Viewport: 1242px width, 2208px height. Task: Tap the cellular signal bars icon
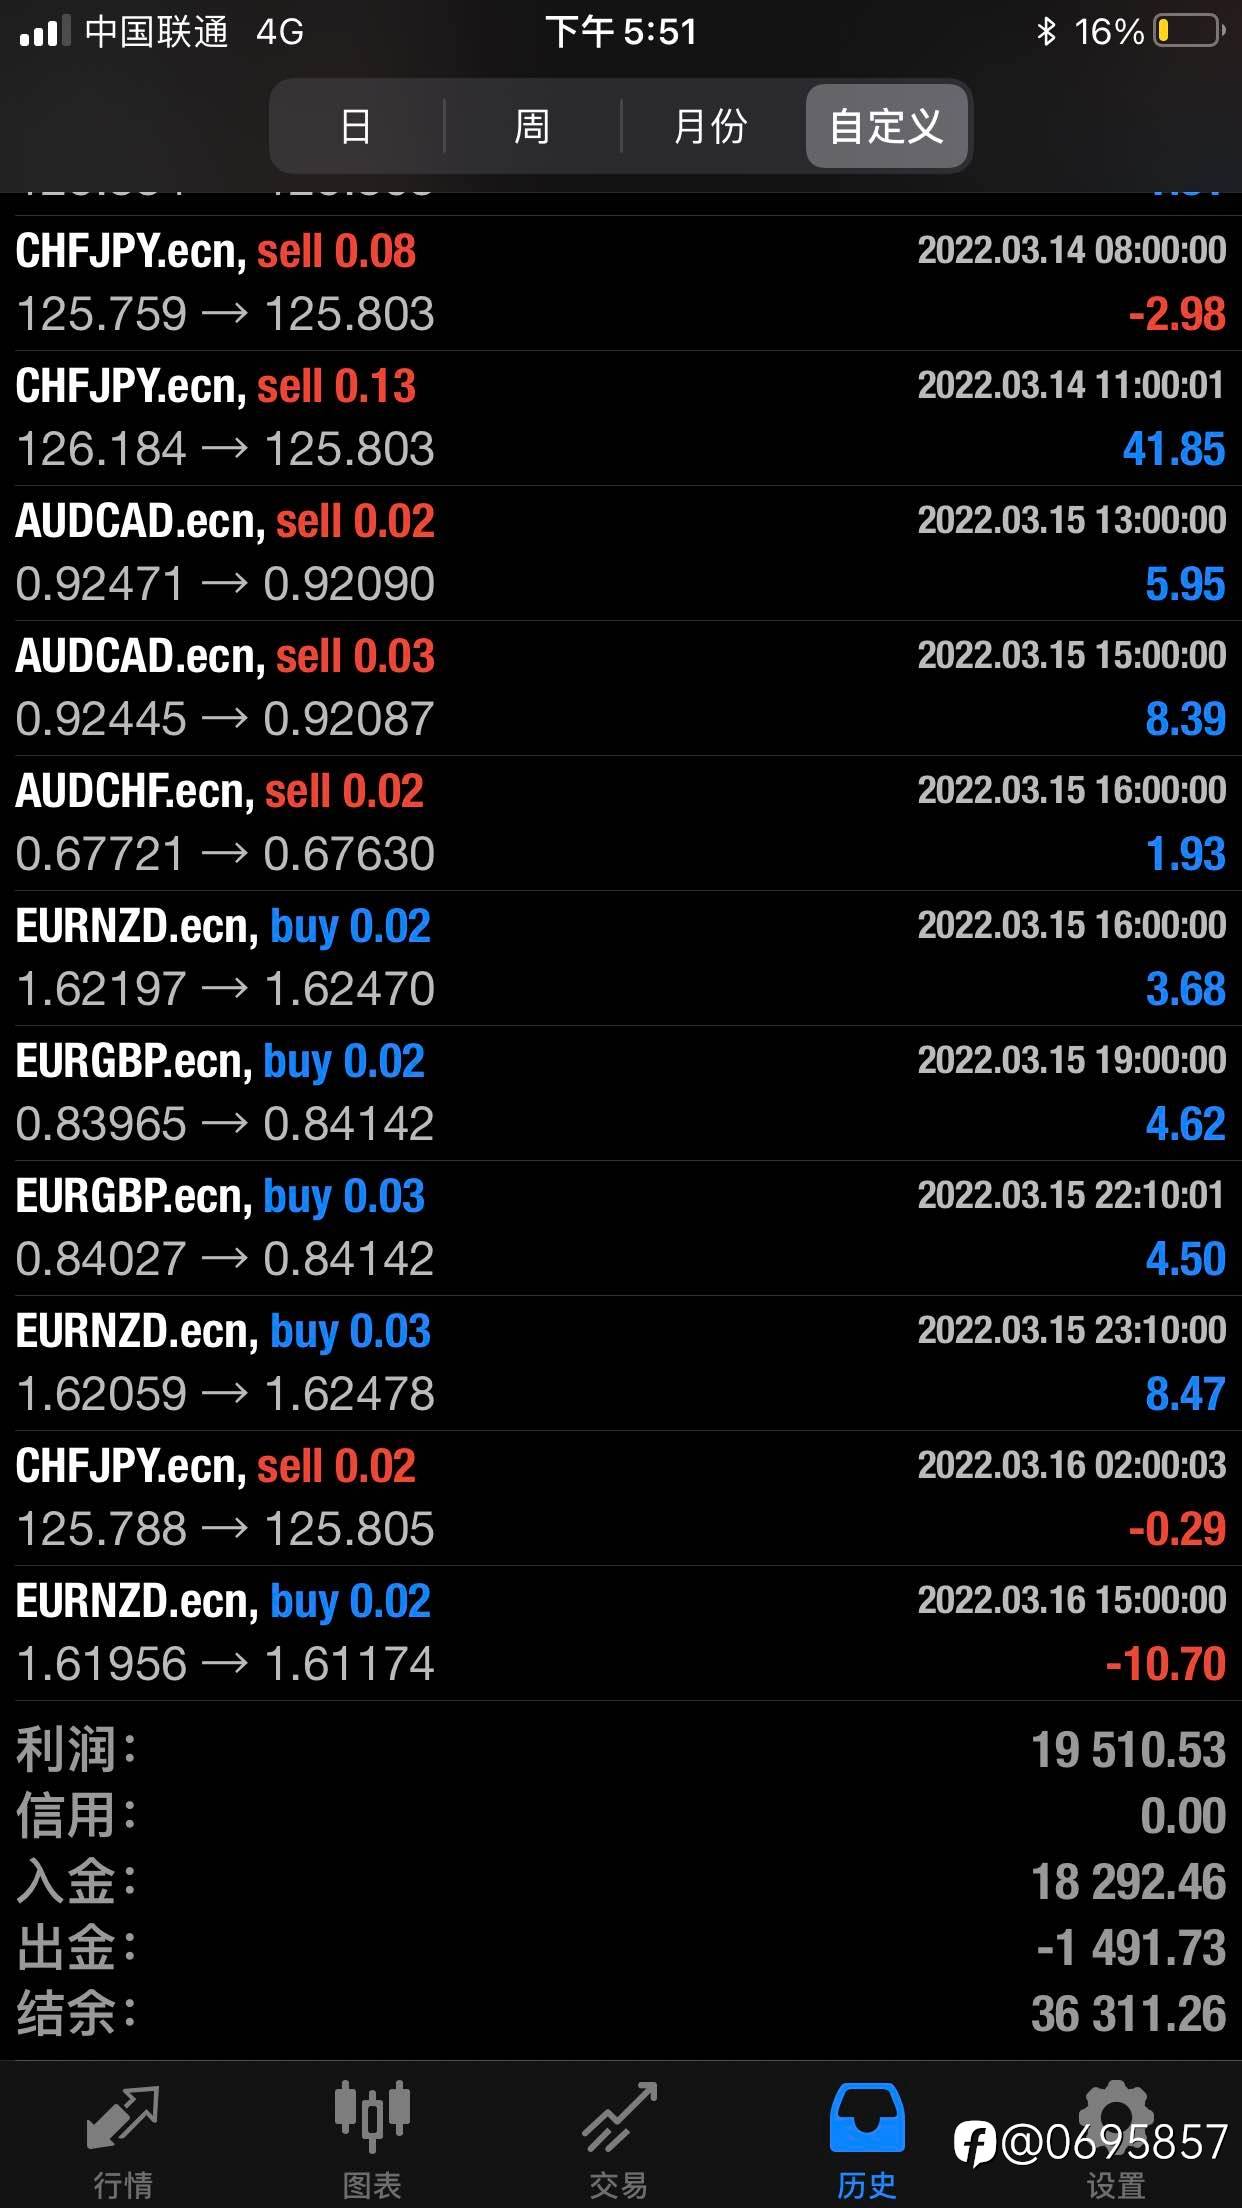(45, 32)
